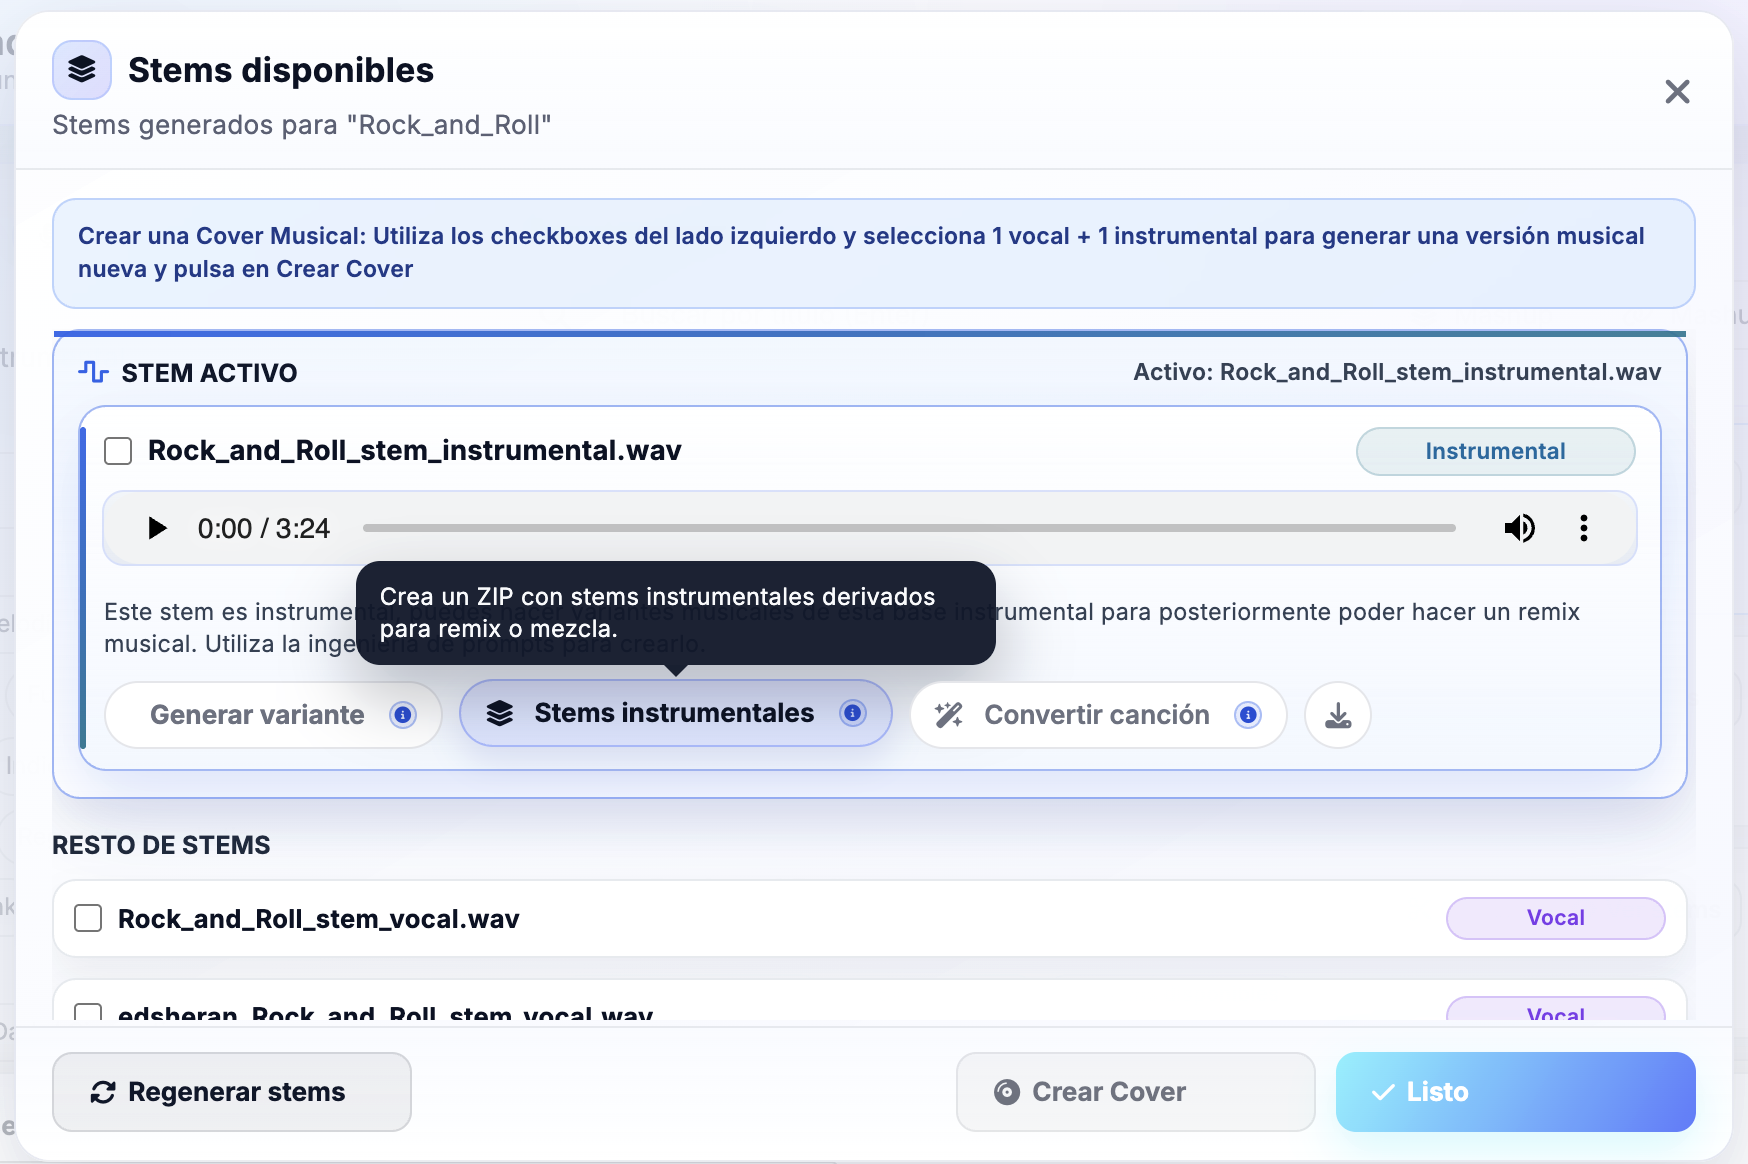The width and height of the screenshot is (1748, 1164).
Task: Tick the Rock_and_Roll_stem_vocal.wav checkbox
Action: [88, 918]
